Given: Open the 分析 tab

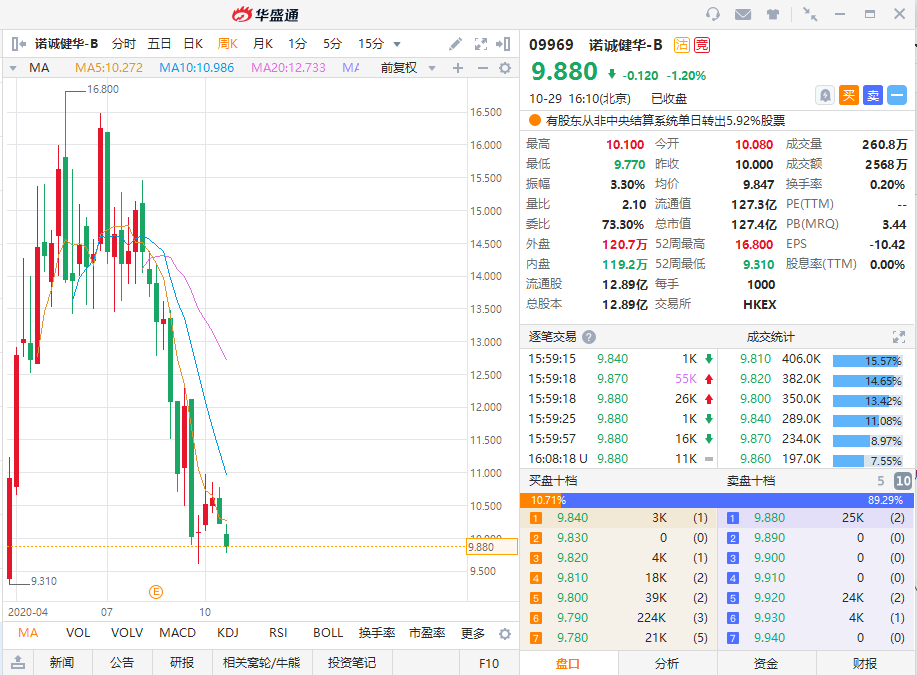Looking at the screenshot, I should 667,663.
